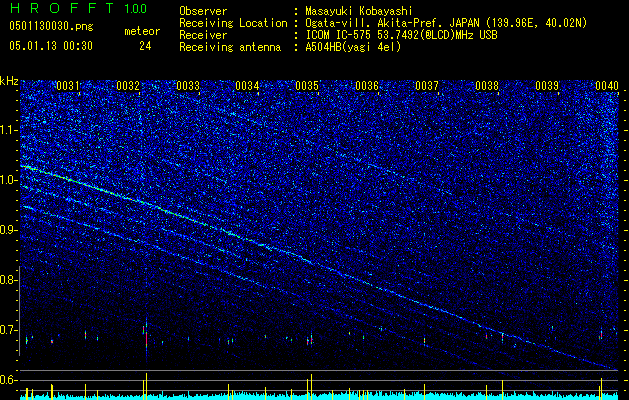Click the 1.0 frequency axis label
The image size is (629, 400).
coord(9,180)
